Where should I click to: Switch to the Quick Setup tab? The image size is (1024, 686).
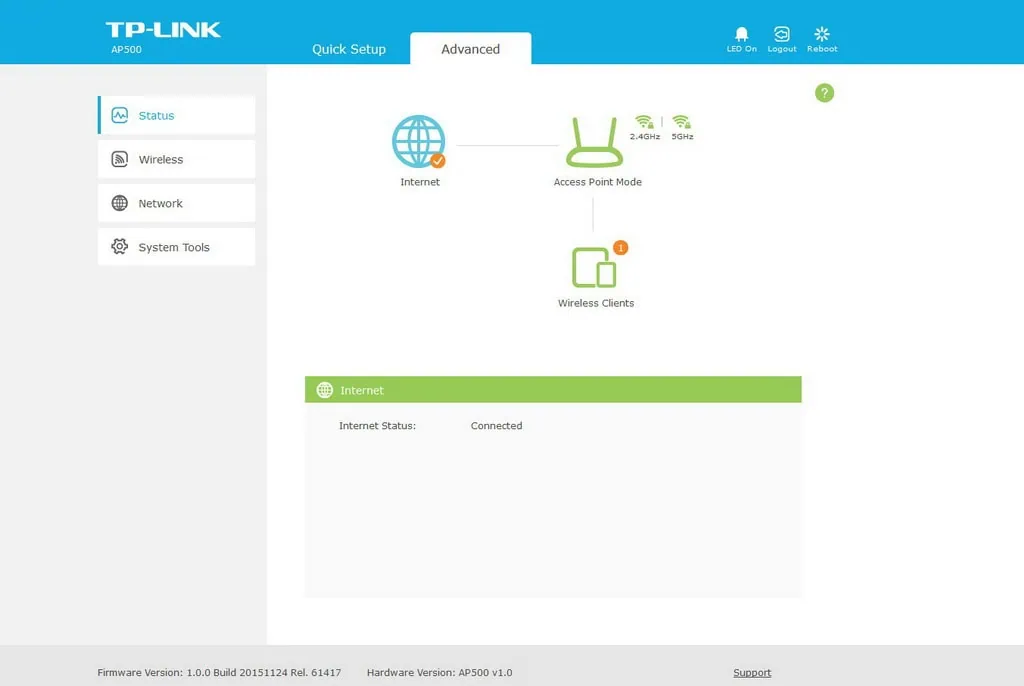349,49
